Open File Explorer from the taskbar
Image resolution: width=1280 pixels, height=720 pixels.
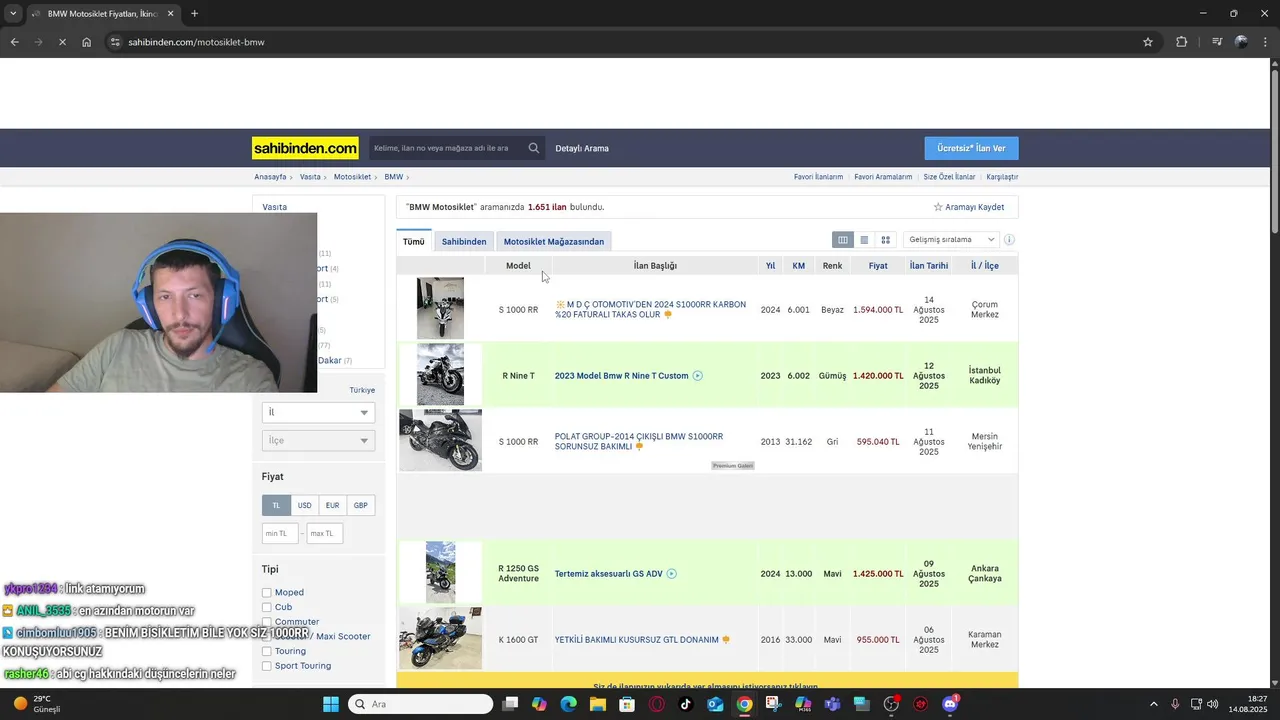598,704
